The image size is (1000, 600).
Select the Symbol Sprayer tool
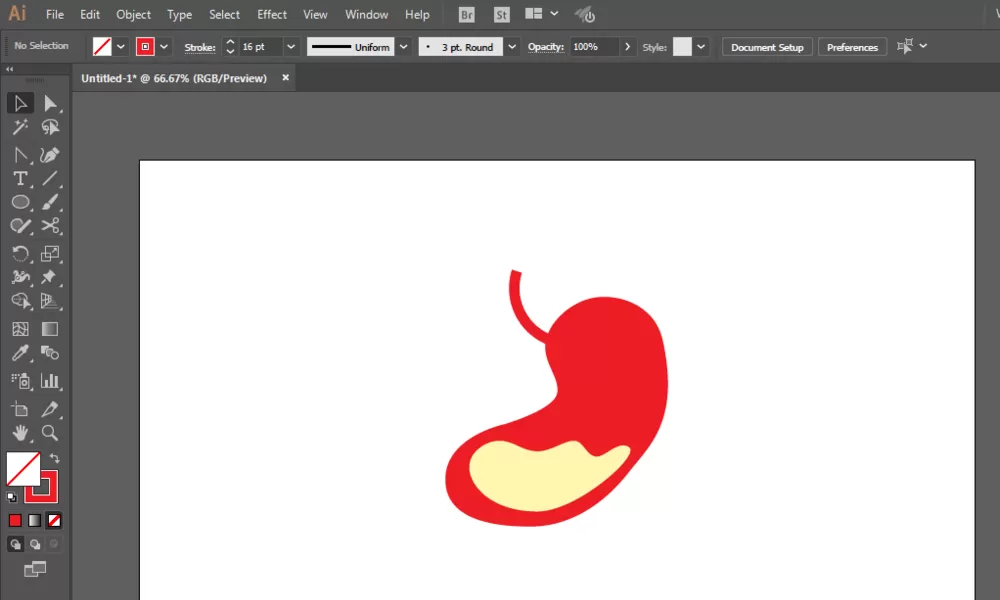click(x=20, y=381)
